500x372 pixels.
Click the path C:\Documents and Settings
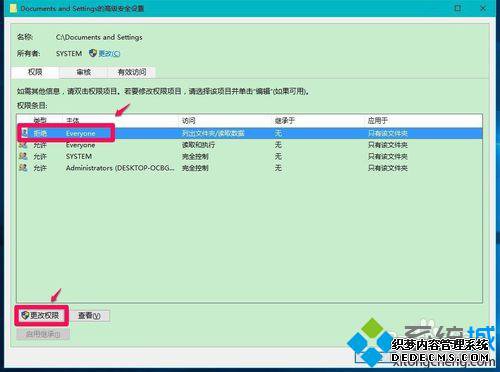pos(99,37)
